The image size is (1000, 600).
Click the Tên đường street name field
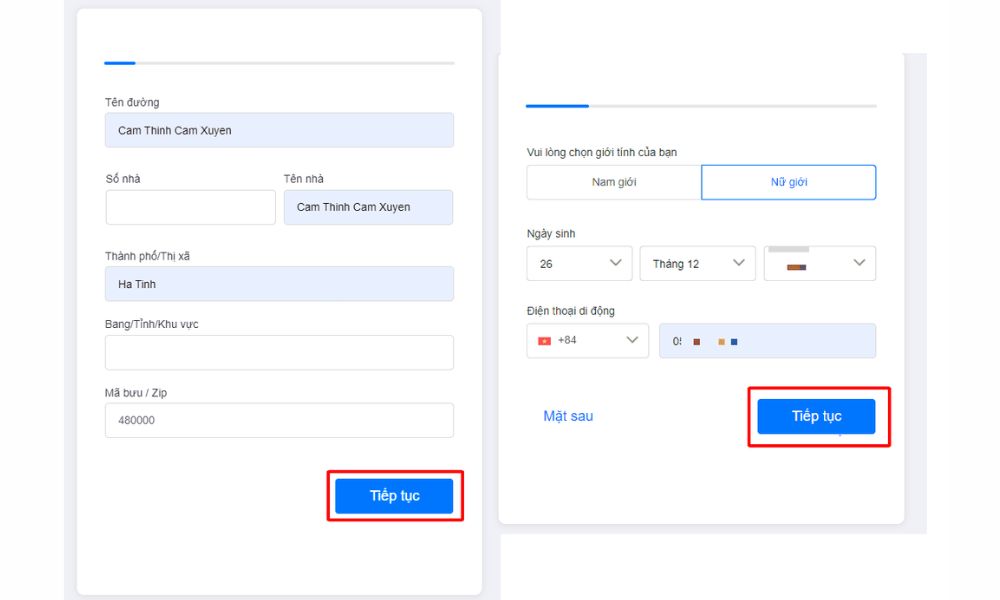click(279, 130)
